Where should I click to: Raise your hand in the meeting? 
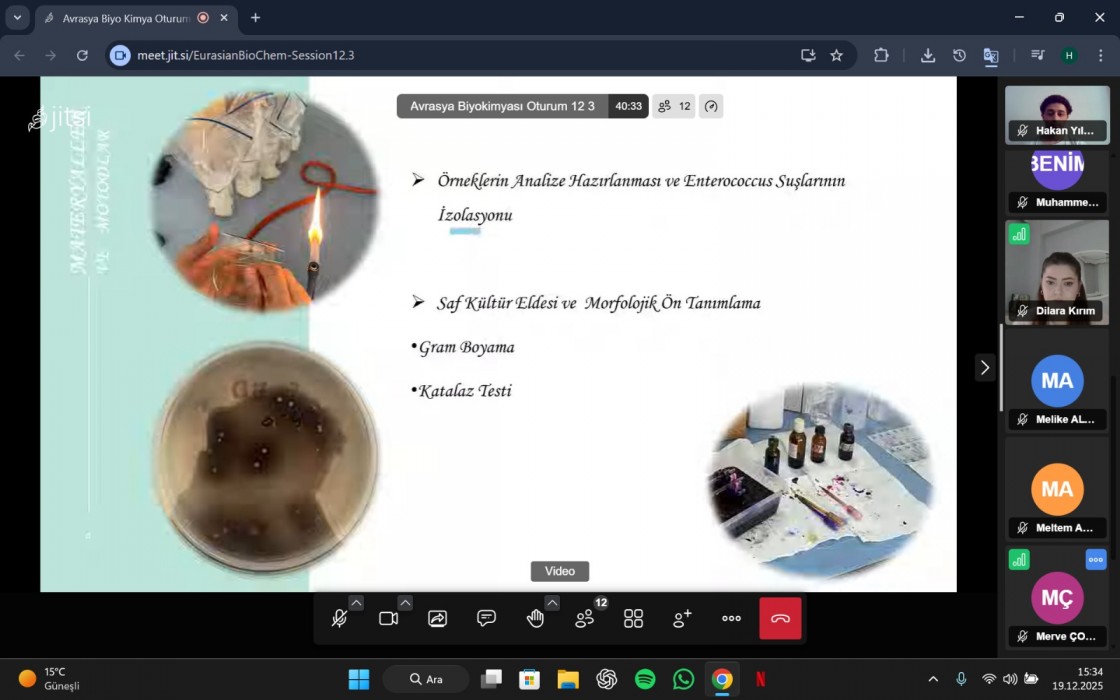click(535, 619)
